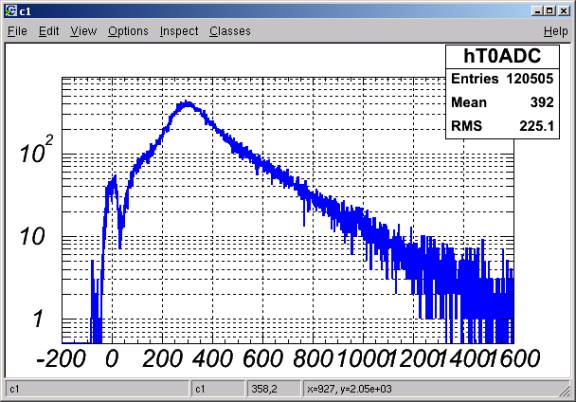This screenshot has height=402, width=576.
Task: Close the c1 canvas window
Action: coord(564,11)
